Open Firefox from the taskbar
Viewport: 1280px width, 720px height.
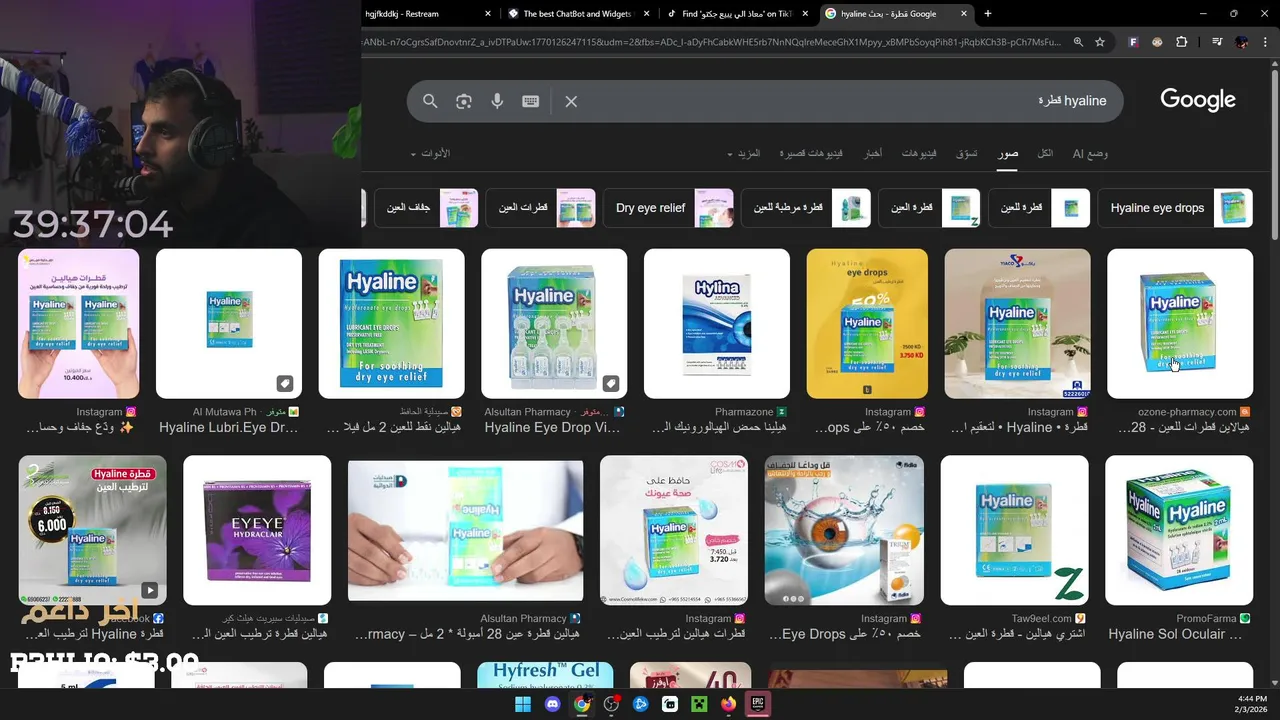tap(729, 704)
